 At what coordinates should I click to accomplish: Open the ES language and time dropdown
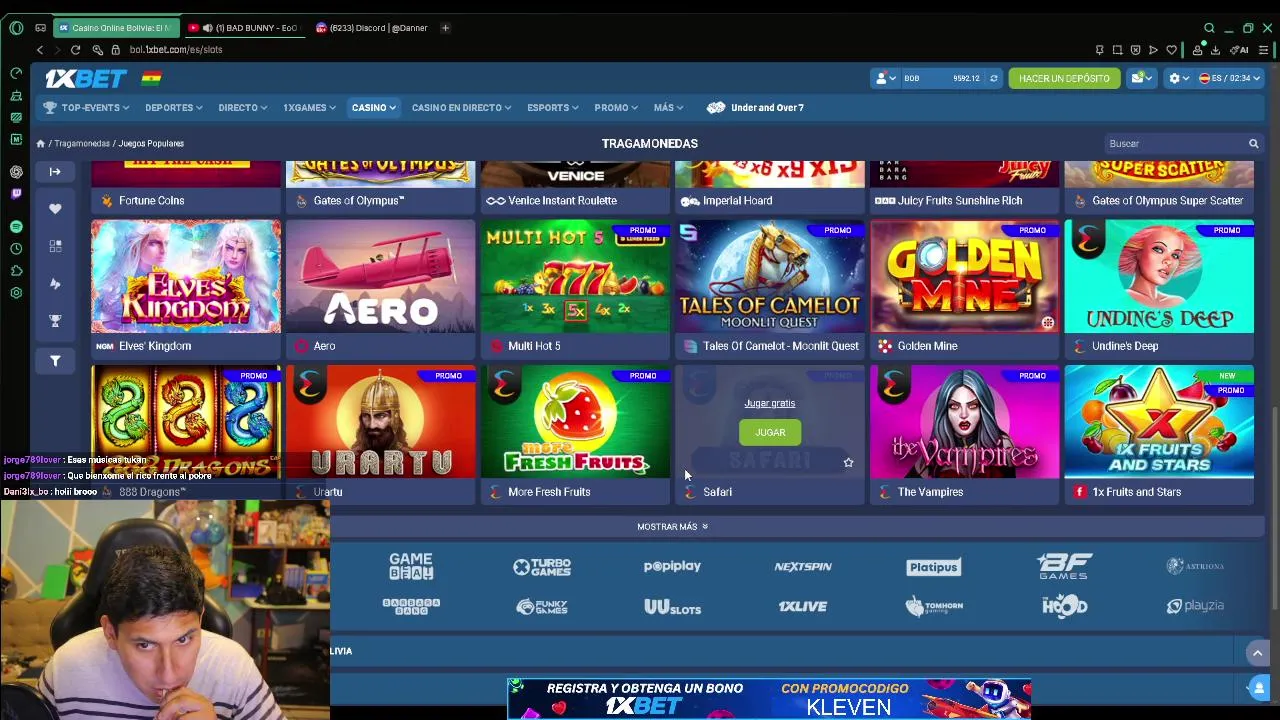[1230, 78]
